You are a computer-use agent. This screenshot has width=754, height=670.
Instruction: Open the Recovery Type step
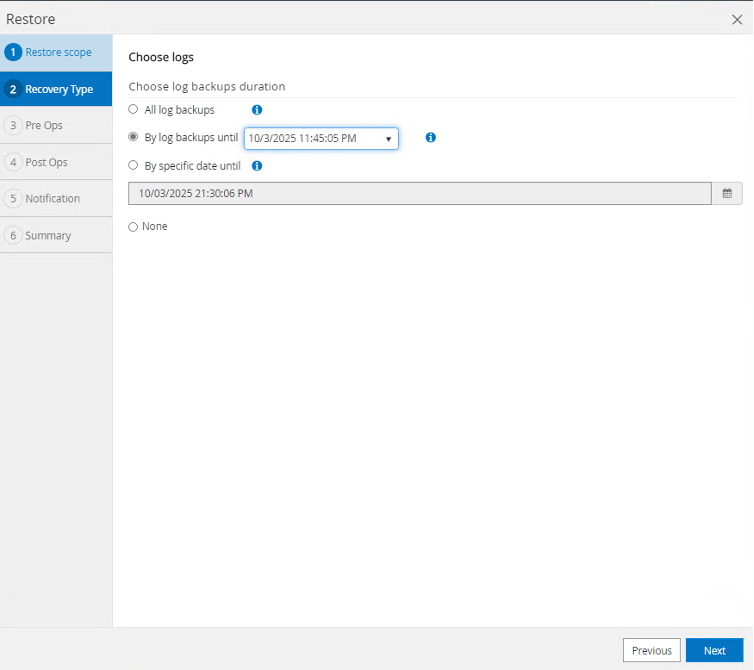click(58, 89)
